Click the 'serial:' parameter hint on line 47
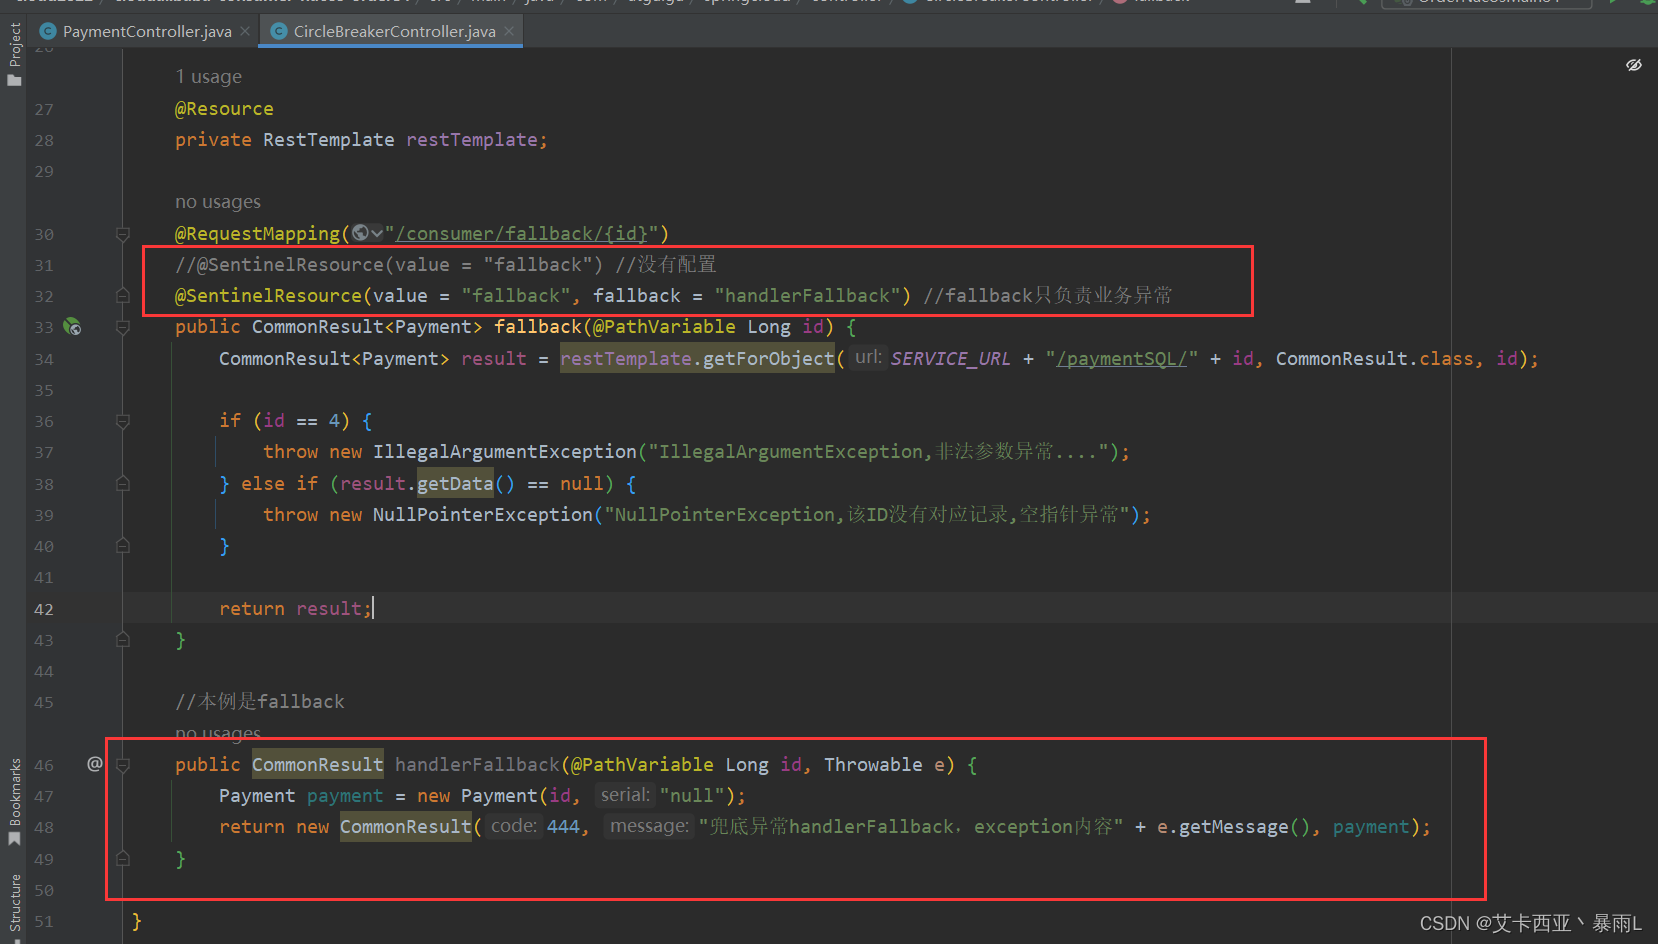 pos(625,795)
